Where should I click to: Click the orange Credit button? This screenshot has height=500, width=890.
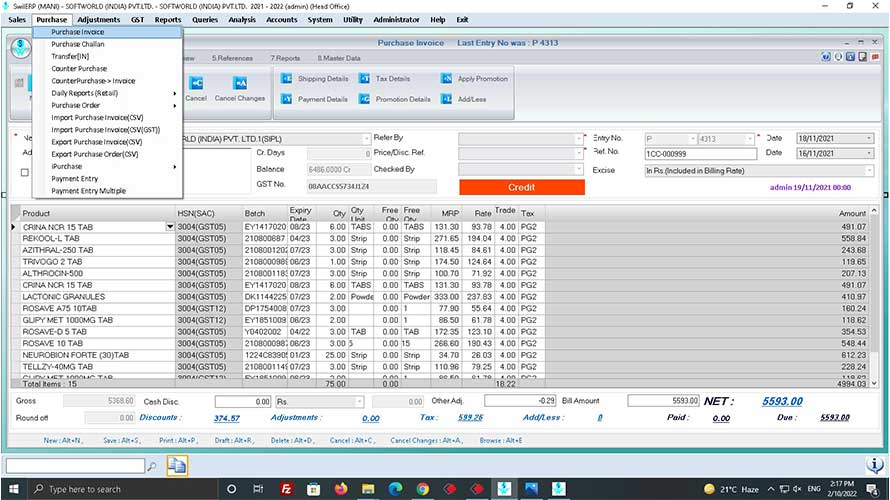(521, 187)
